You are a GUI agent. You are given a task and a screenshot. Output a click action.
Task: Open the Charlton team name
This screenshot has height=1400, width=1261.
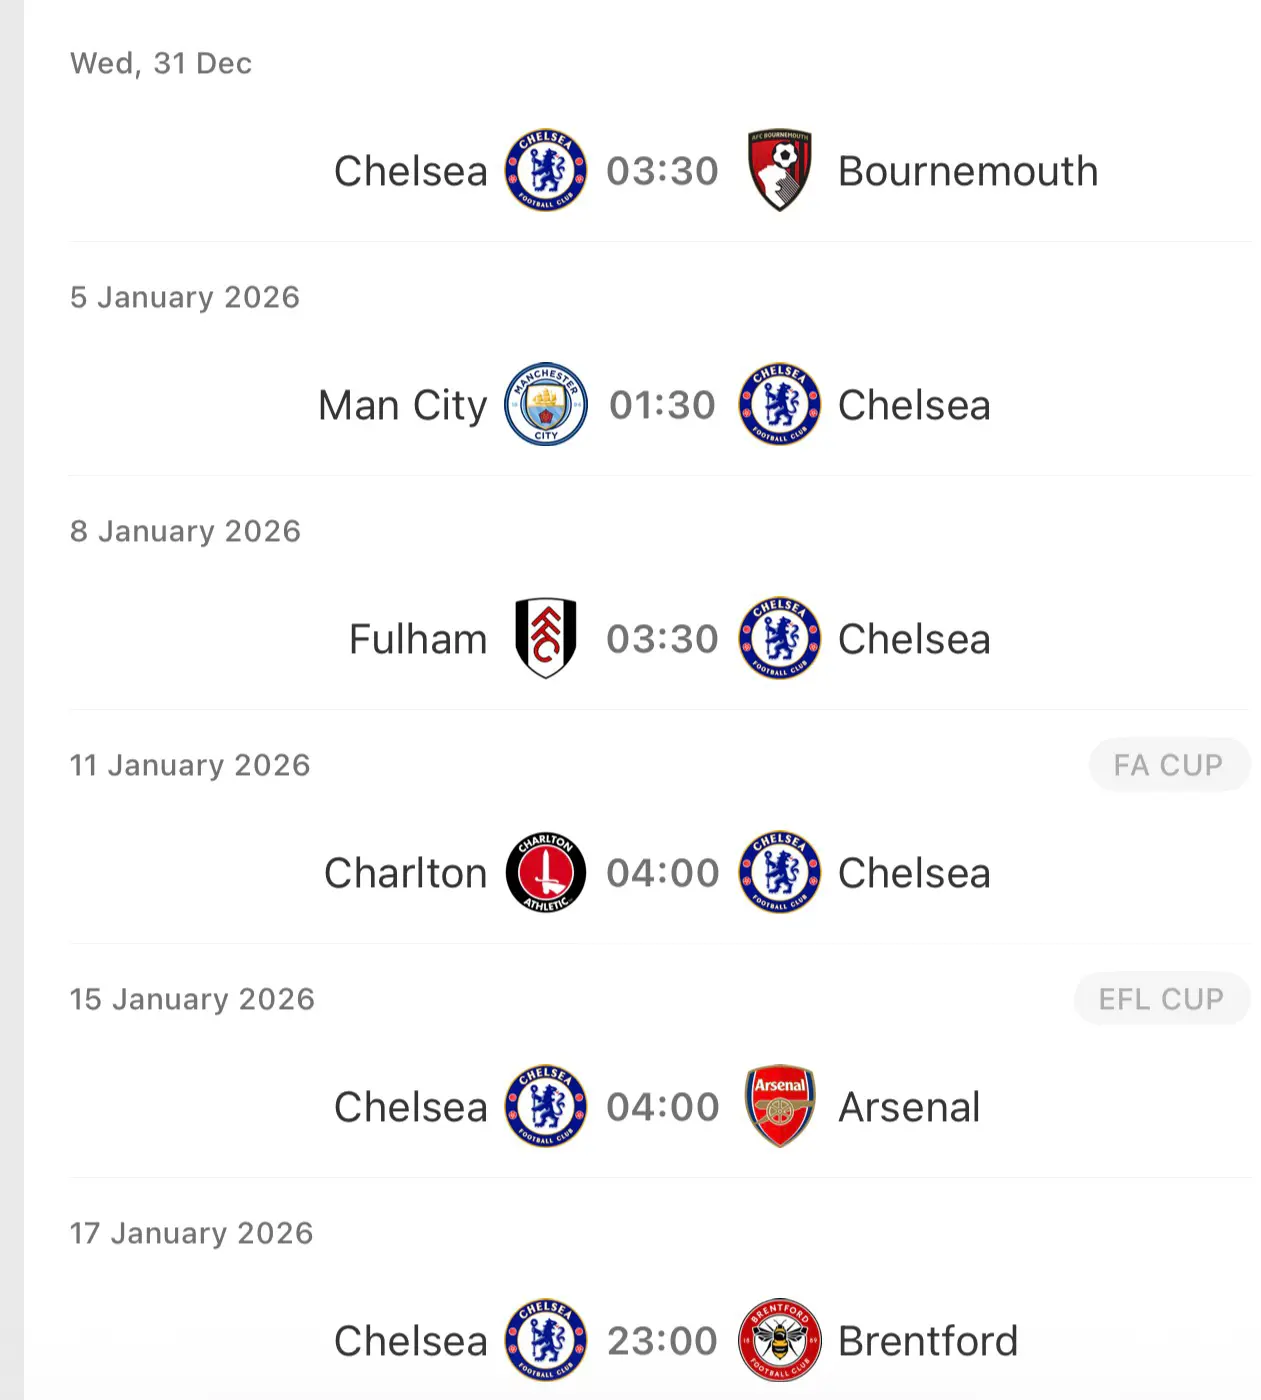[x=406, y=873]
